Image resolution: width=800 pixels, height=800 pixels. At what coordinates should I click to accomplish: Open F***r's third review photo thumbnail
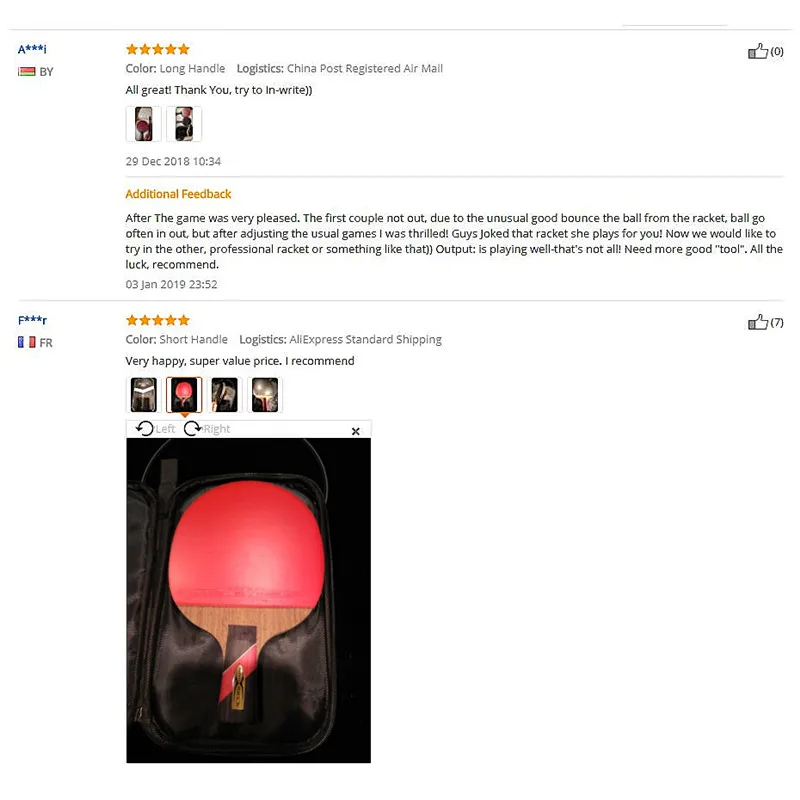(x=224, y=395)
